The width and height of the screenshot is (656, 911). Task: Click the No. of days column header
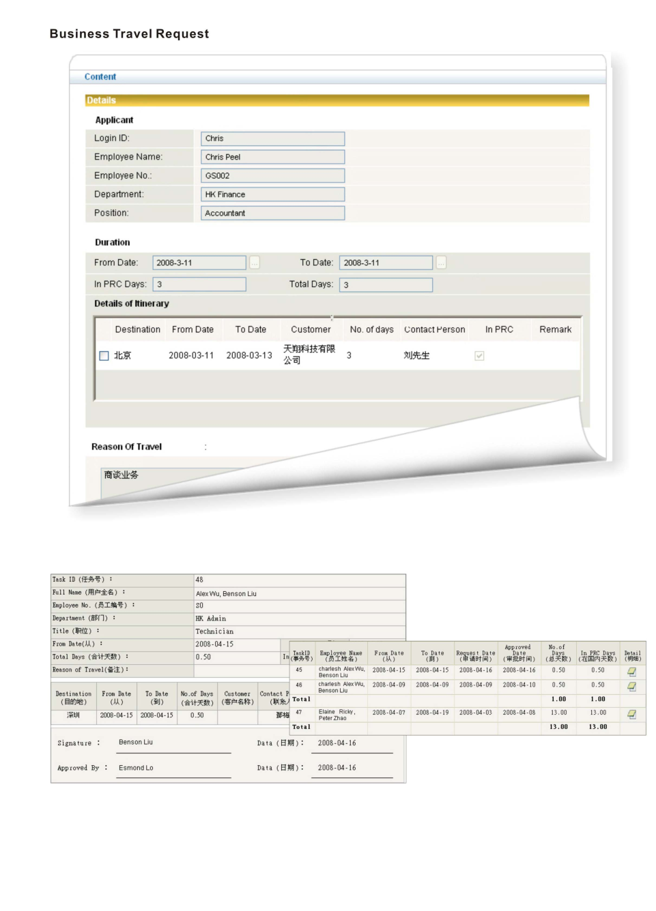tap(372, 329)
